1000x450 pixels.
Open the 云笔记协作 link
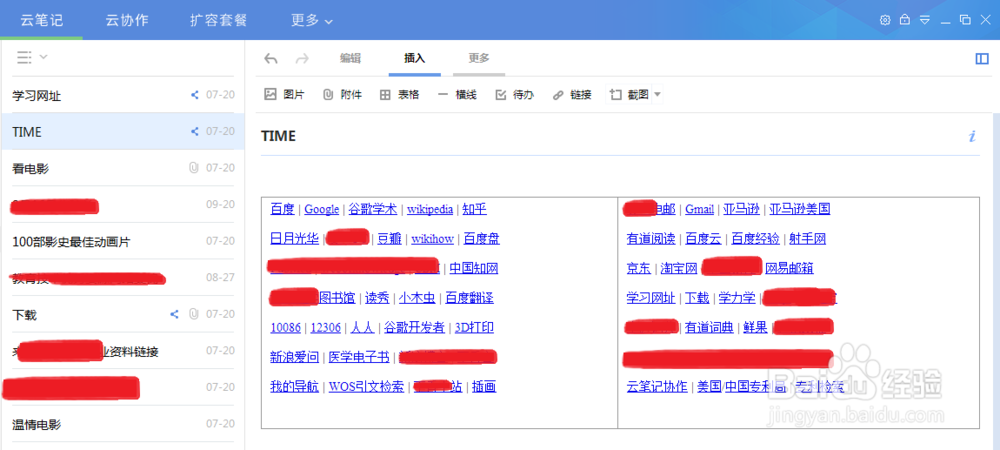point(657,386)
